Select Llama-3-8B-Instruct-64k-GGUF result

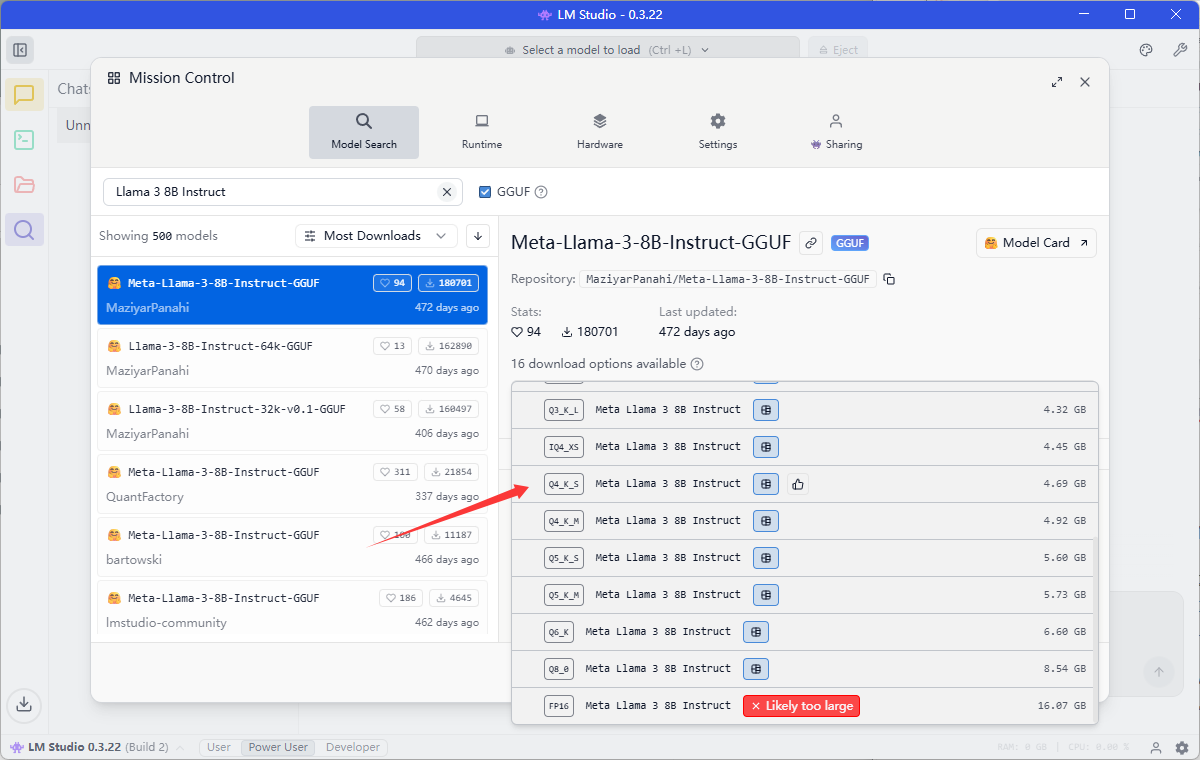[292, 358]
